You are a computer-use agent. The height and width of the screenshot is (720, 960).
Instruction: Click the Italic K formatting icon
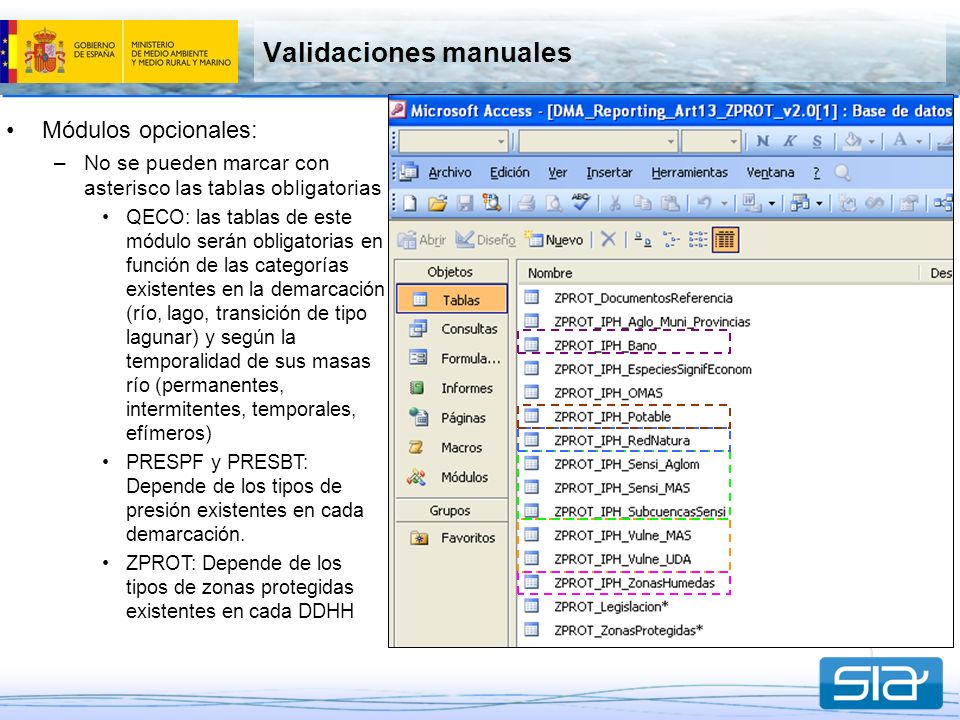790,141
